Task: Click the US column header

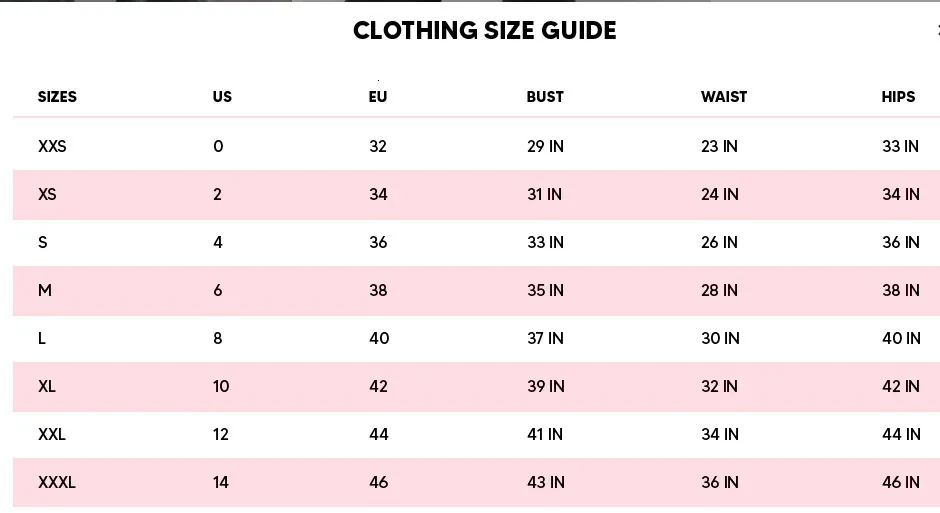Action: tap(222, 97)
